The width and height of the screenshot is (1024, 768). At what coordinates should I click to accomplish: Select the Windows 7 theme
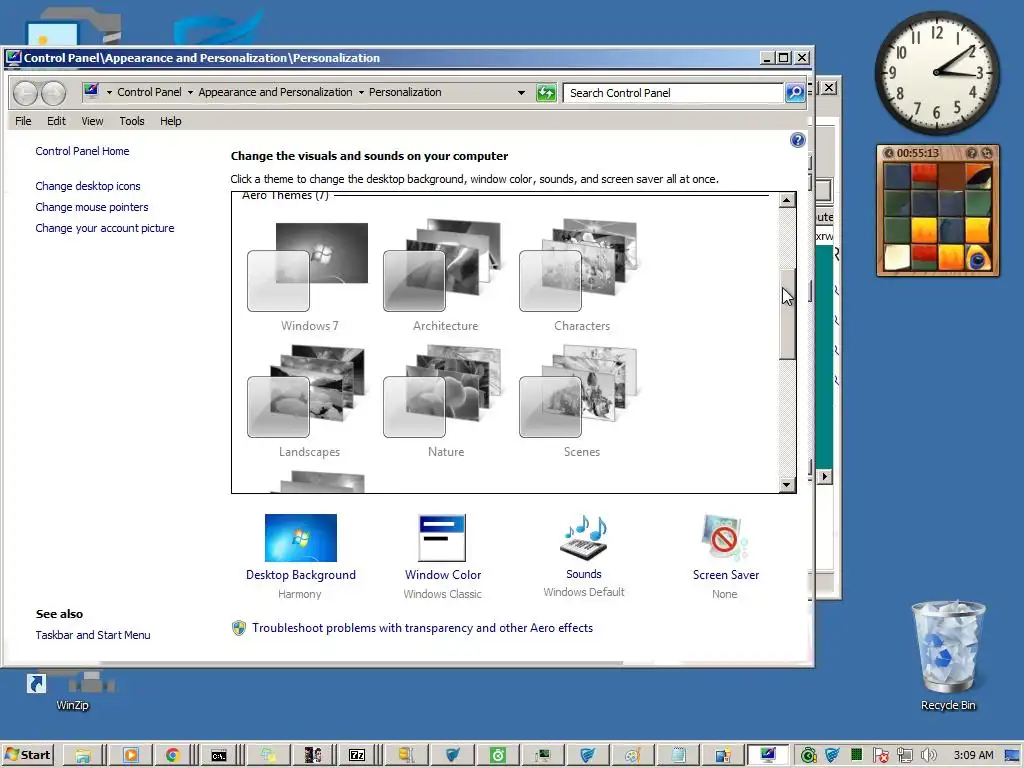(x=308, y=276)
